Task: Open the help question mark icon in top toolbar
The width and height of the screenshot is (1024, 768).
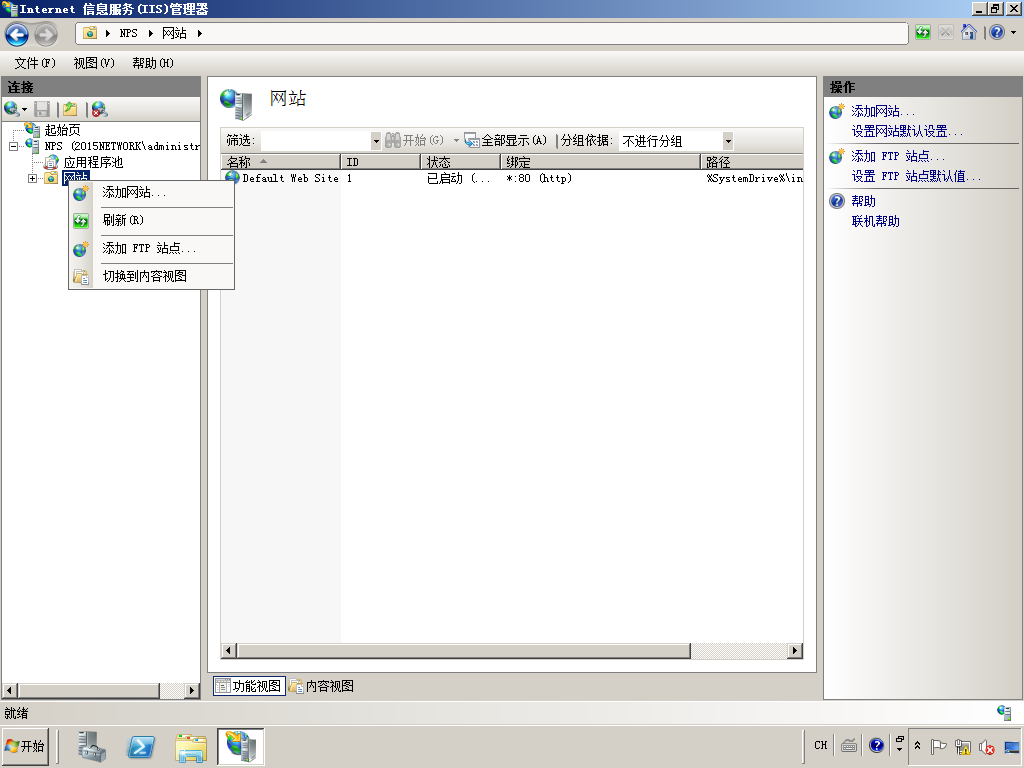Action: coord(997,33)
